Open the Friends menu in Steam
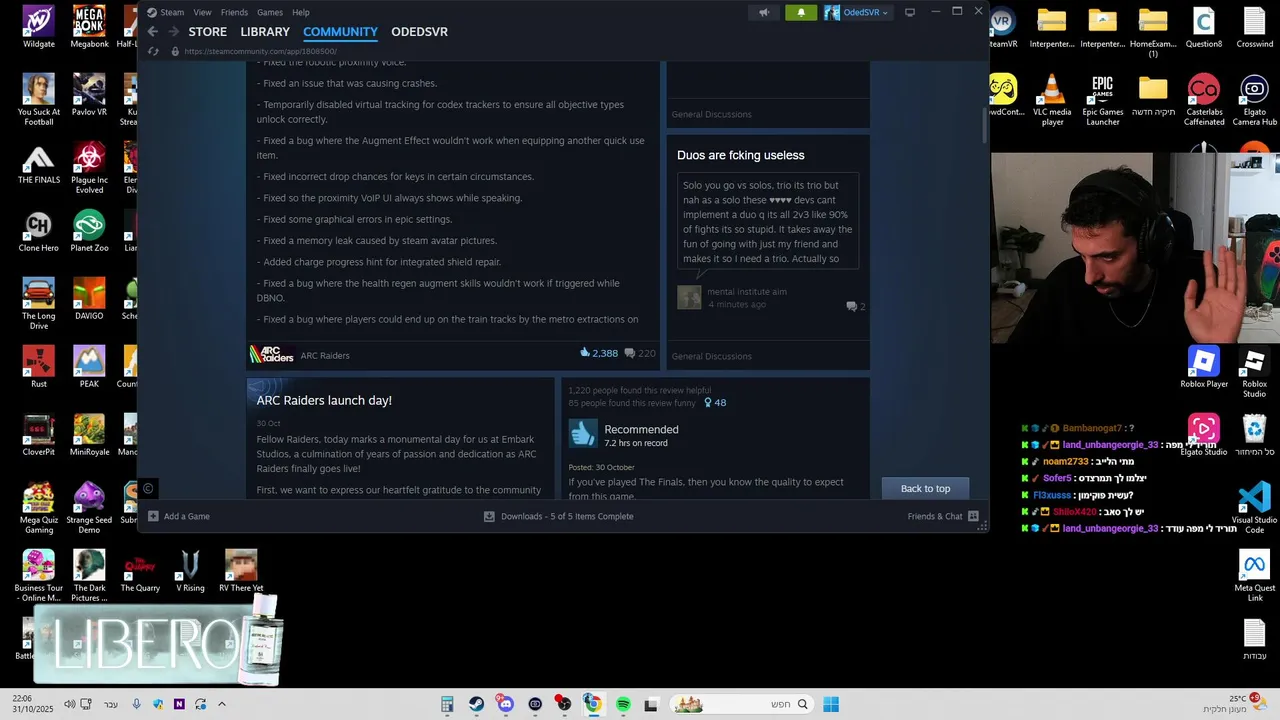Image resolution: width=1280 pixels, height=720 pixels. tap(234, 12)
